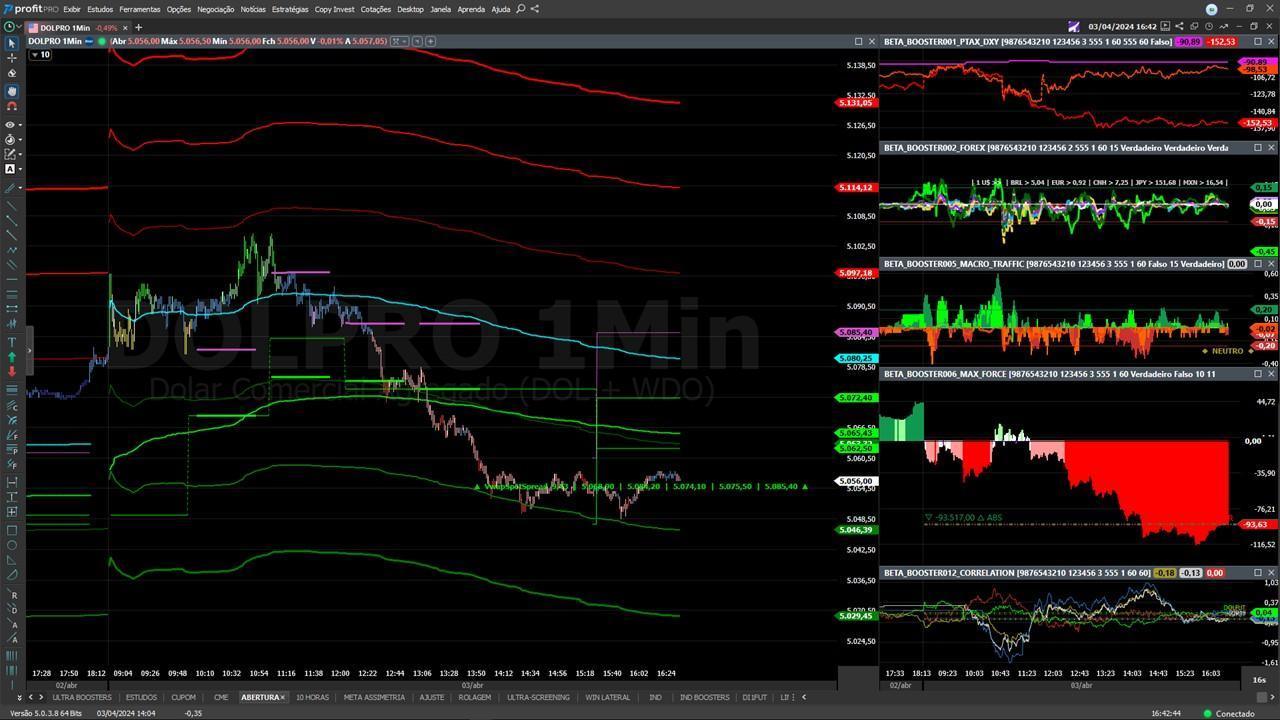Add a new chart tab with plus
1280x720 pixels.
click(138, 27)
